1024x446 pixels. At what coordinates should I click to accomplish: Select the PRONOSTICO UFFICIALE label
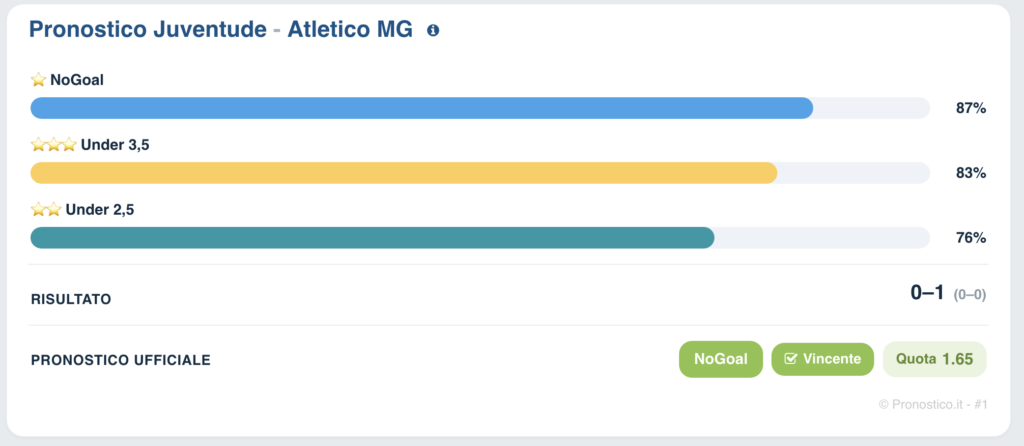(x=121, y=360)
